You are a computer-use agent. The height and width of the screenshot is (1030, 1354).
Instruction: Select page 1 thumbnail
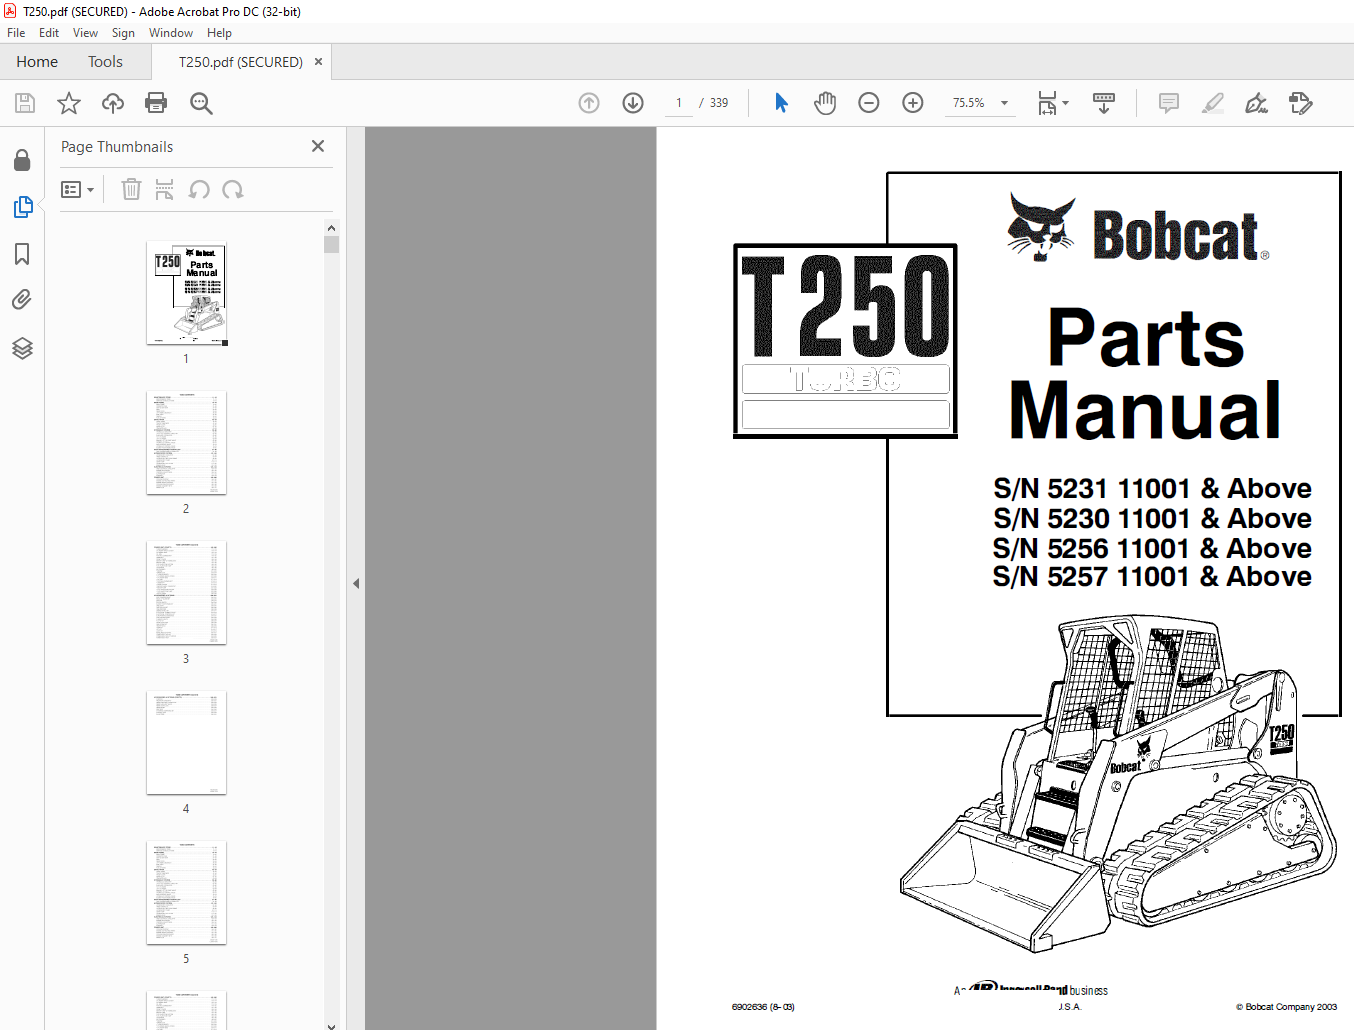coord(186,293)
